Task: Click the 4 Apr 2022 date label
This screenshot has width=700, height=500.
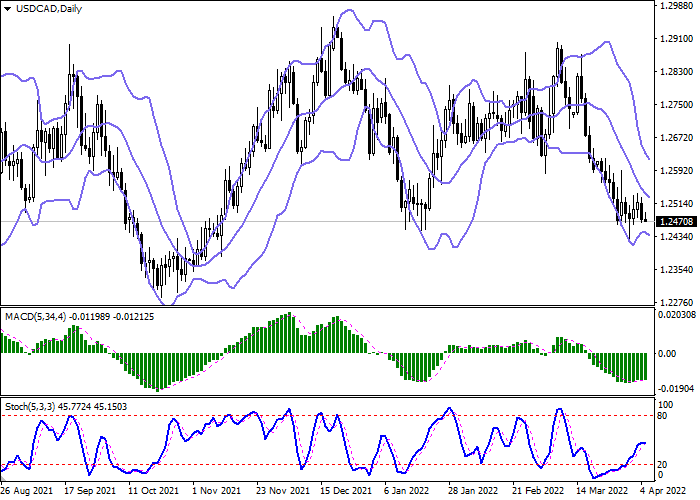Action: coord(662,491)
